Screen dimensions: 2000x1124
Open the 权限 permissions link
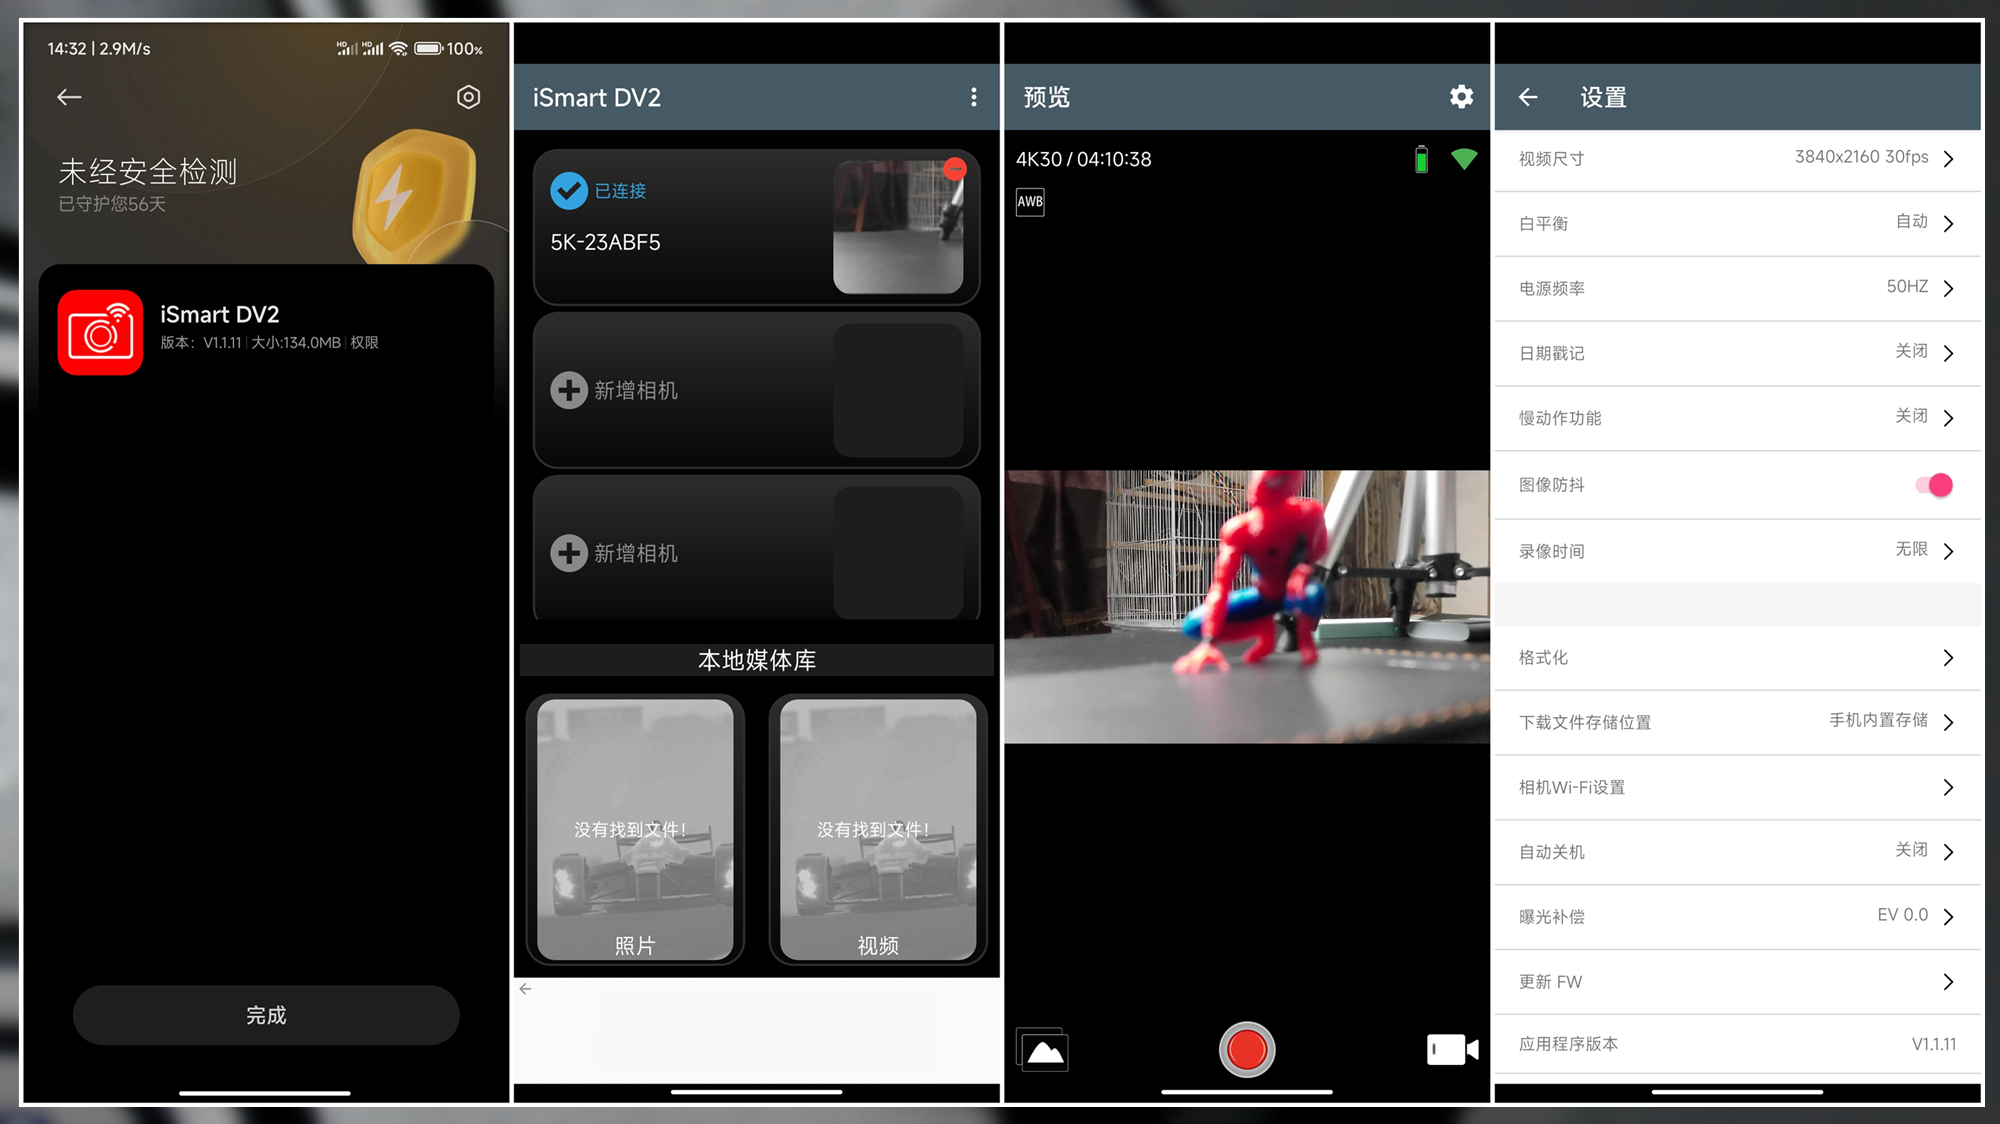click(364, 343)
